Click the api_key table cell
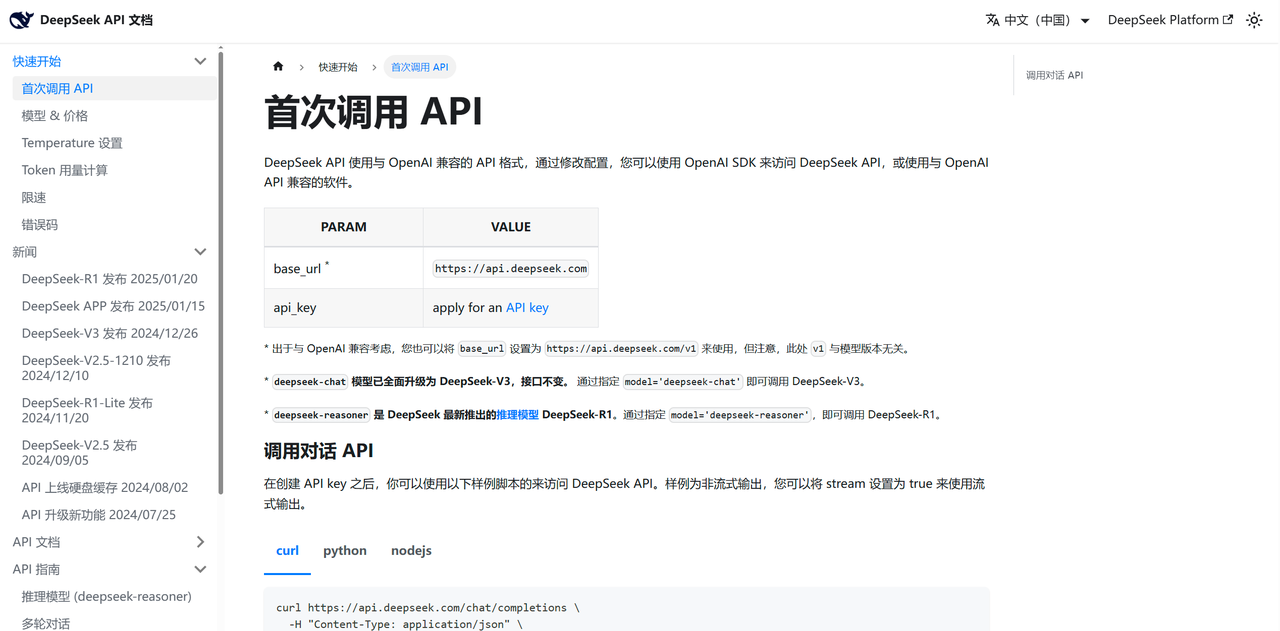Screen dimensions: 1280x631 (x=344, y=308)
